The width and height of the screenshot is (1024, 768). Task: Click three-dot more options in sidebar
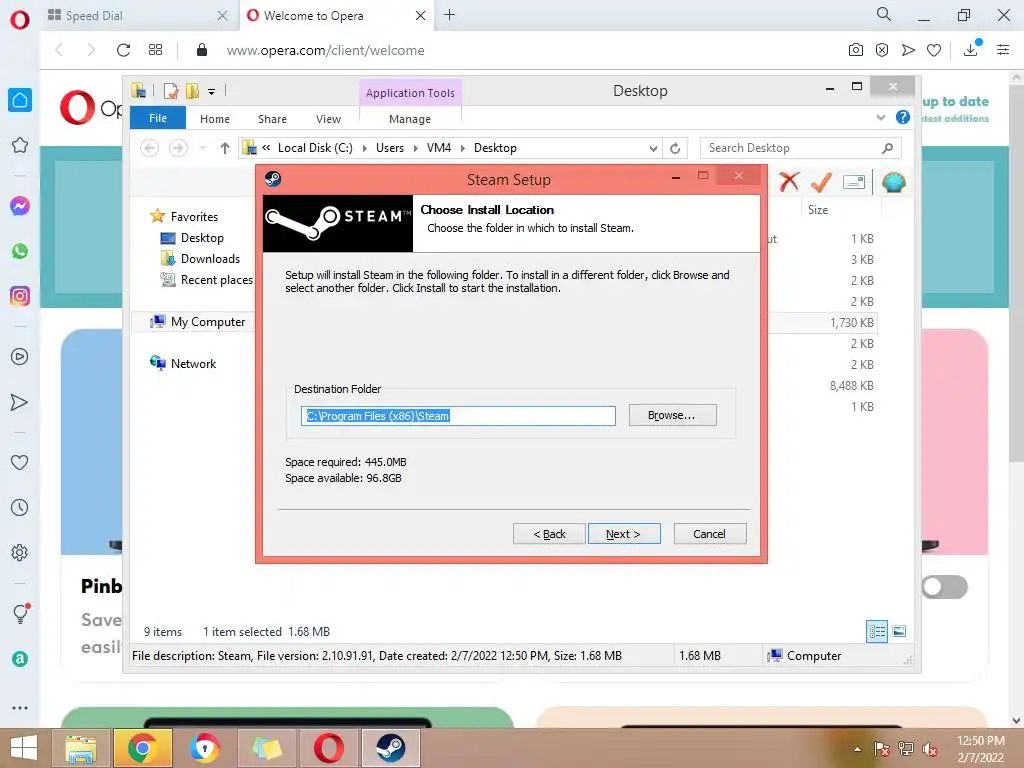pos(20,707)
